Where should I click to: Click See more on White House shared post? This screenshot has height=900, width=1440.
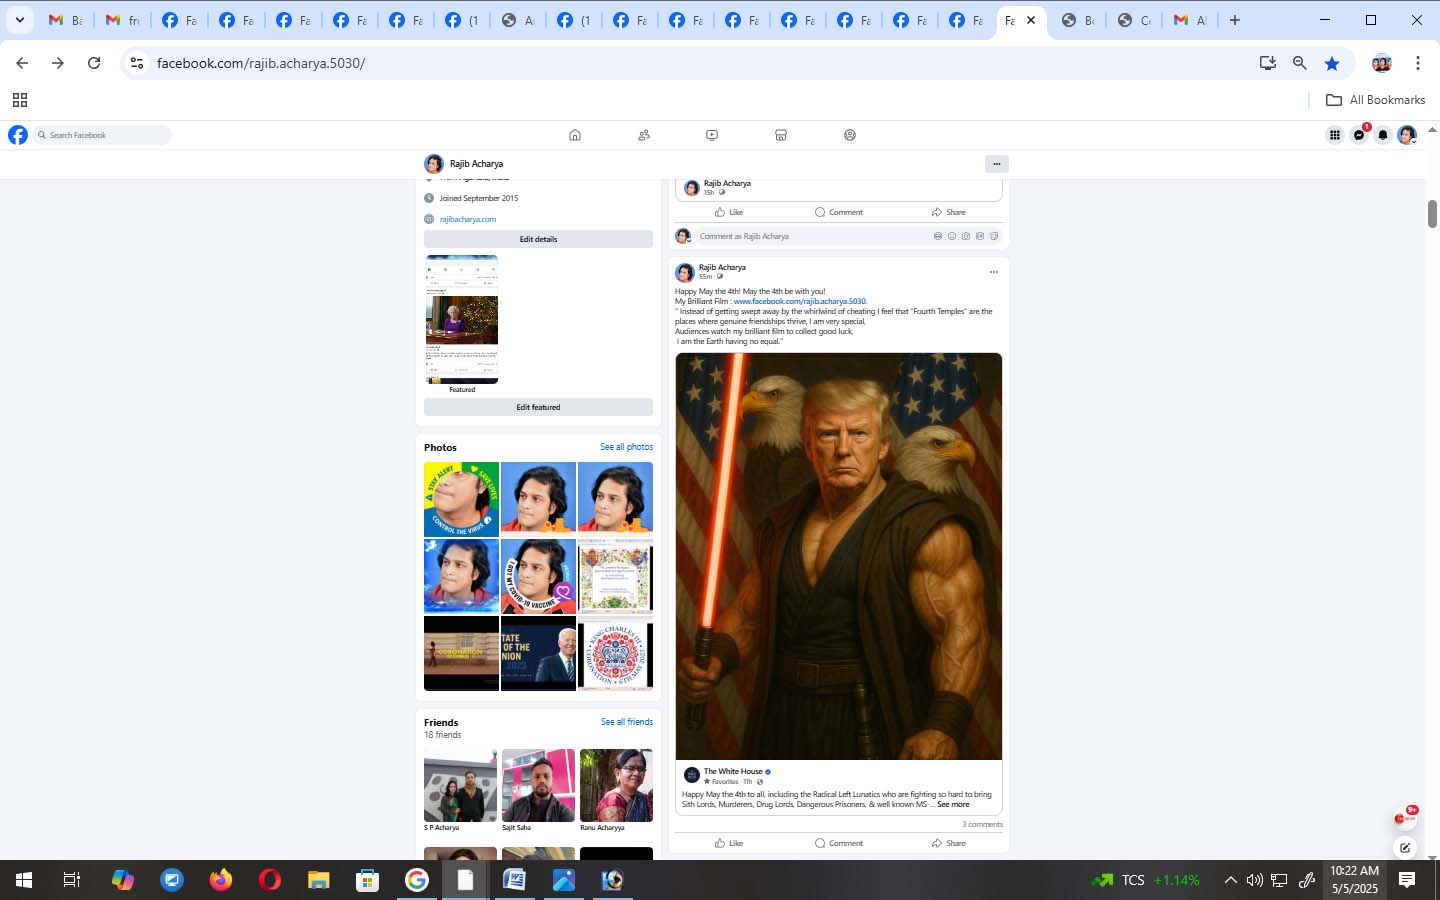[953, 804]
